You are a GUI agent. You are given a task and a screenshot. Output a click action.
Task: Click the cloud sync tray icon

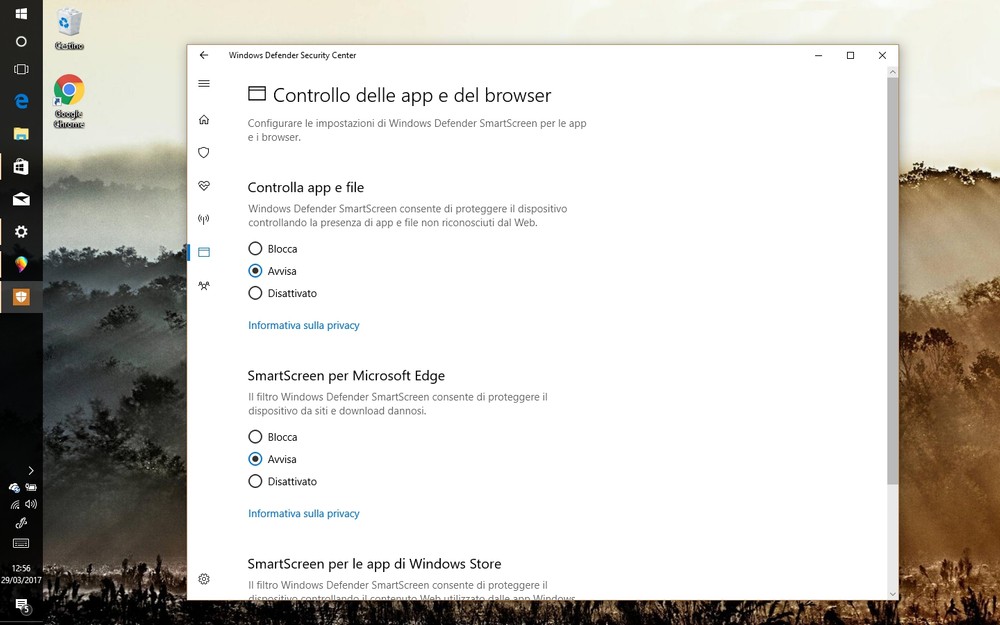tap(14, 488)
